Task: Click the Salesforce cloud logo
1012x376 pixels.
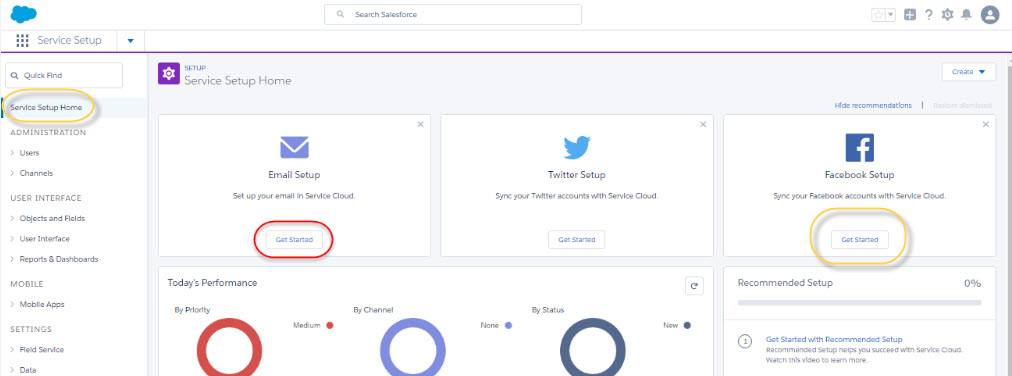Action: (x=24, y=14)
